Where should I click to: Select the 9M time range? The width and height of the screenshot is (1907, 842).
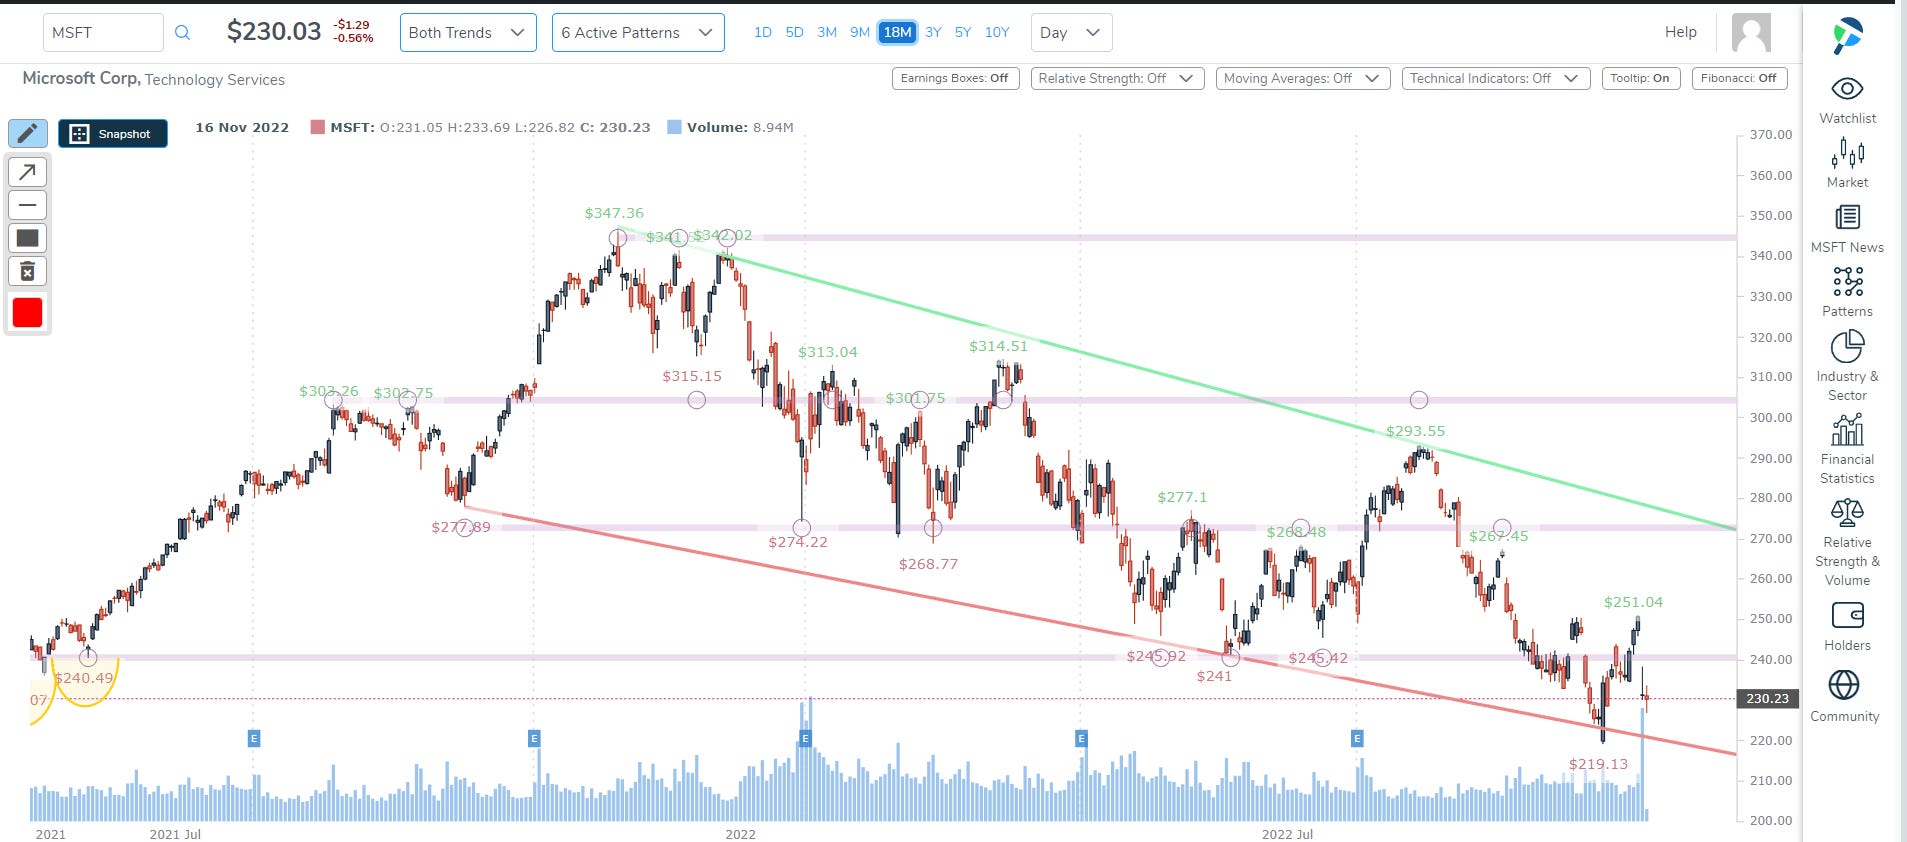pyautogui.click(x=860, y=32)
